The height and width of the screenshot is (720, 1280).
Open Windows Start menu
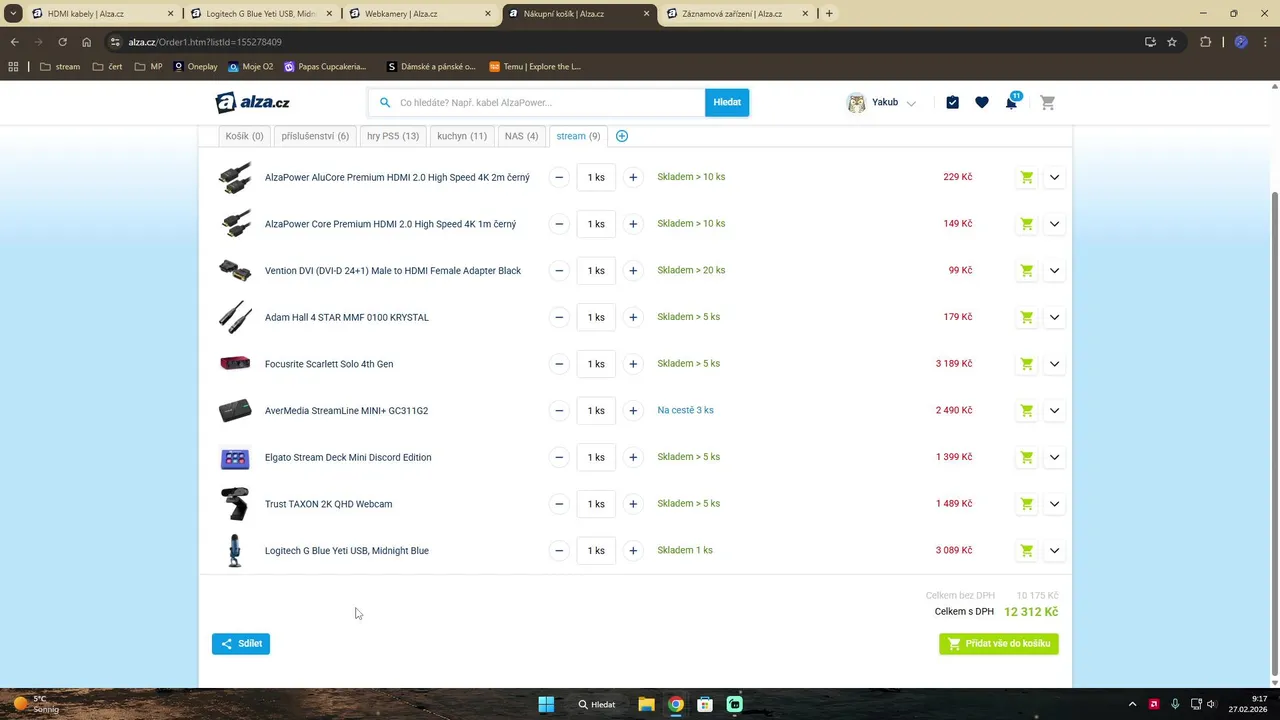546,704
